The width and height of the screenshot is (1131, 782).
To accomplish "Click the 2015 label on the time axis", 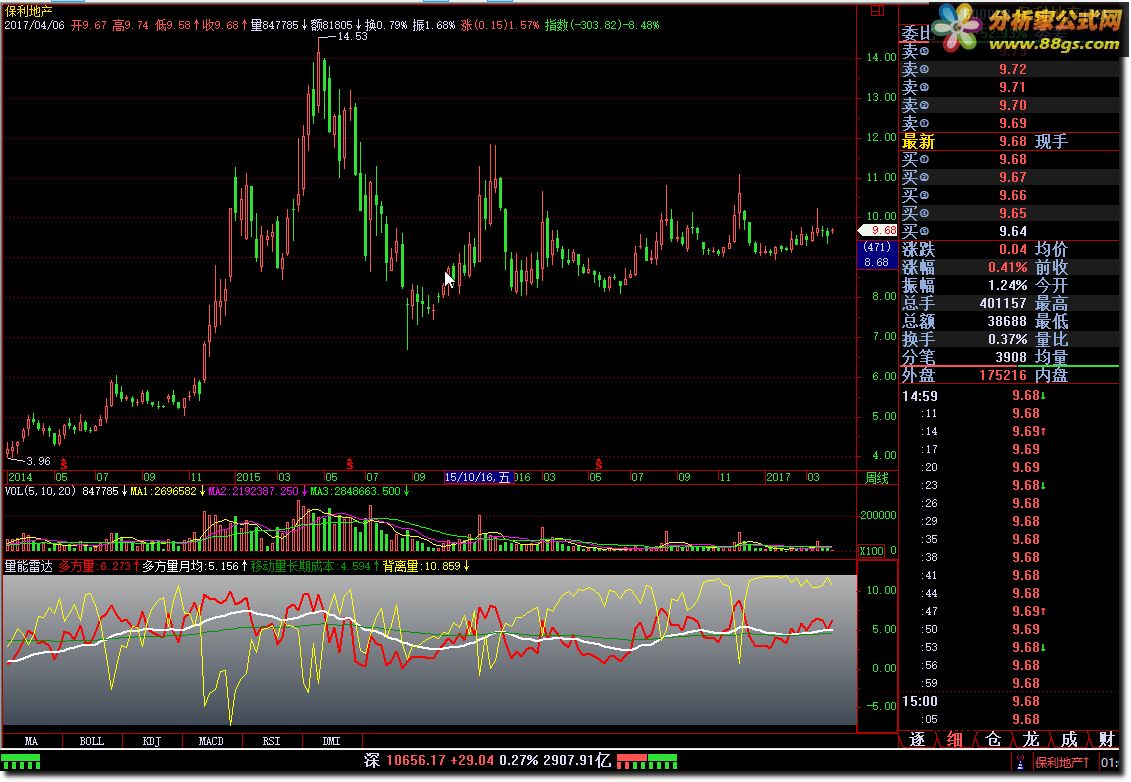I will (x=248, y=478).
